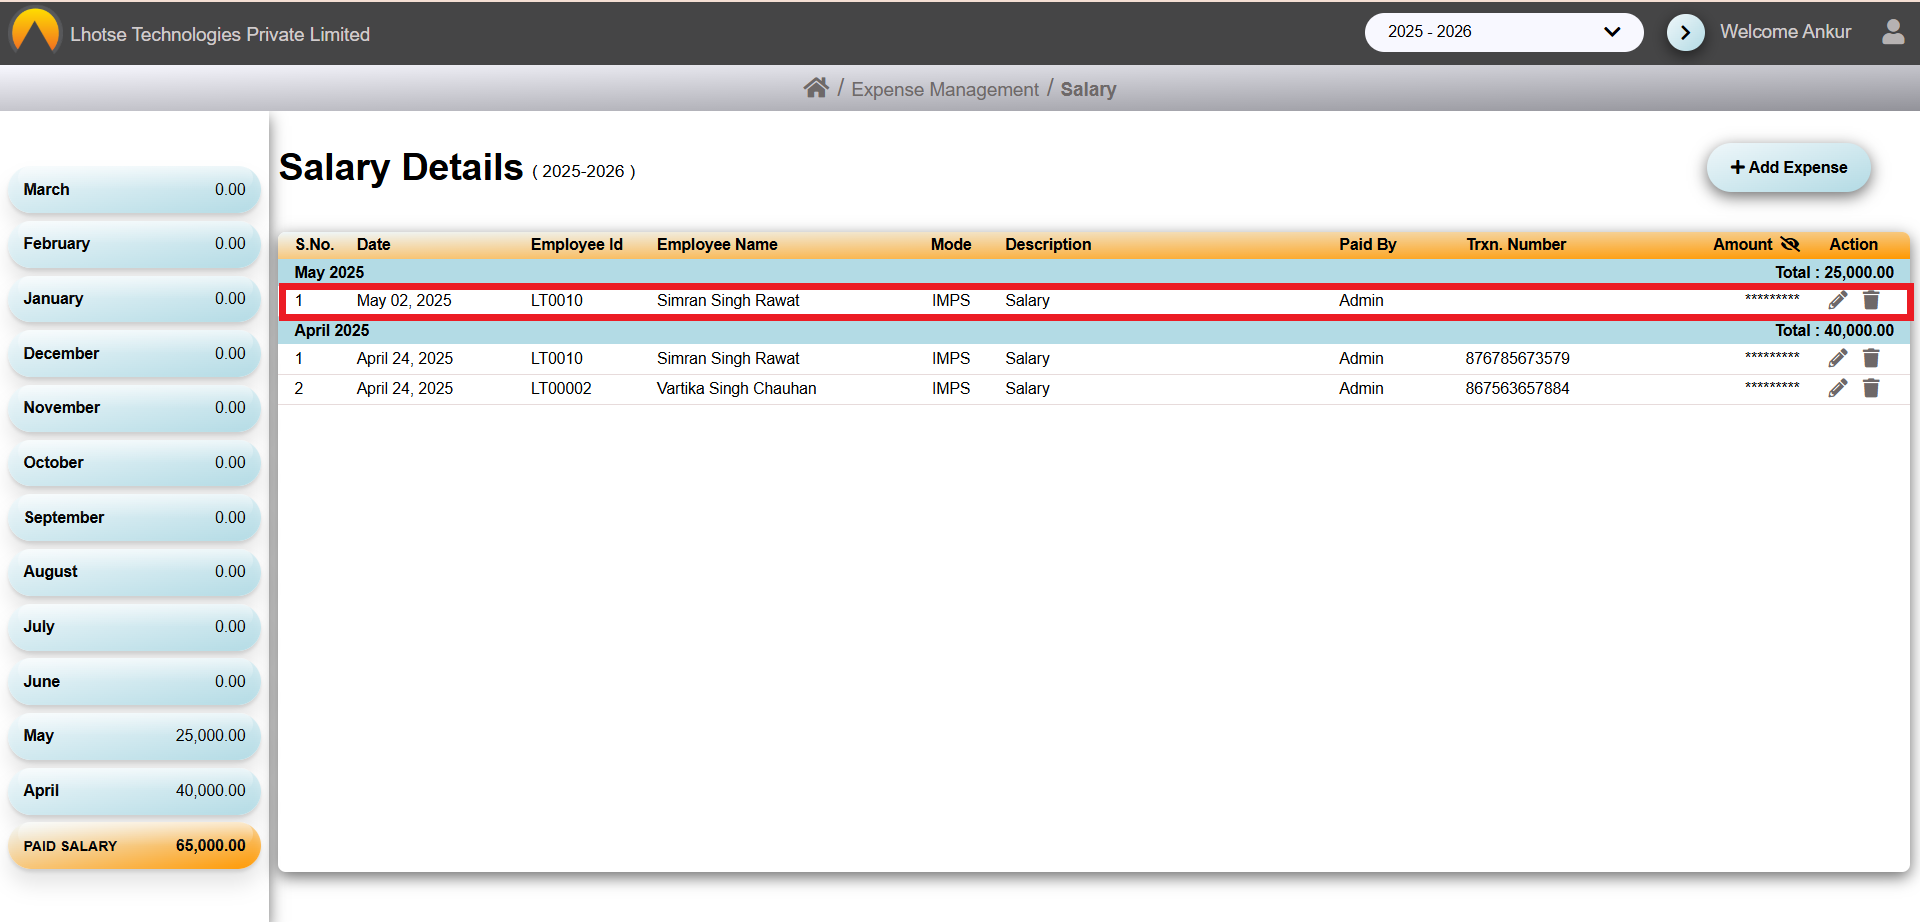Select April month showing 40,000.00
Viewport: 1920px width, 922px height.
tap(134, 791)
